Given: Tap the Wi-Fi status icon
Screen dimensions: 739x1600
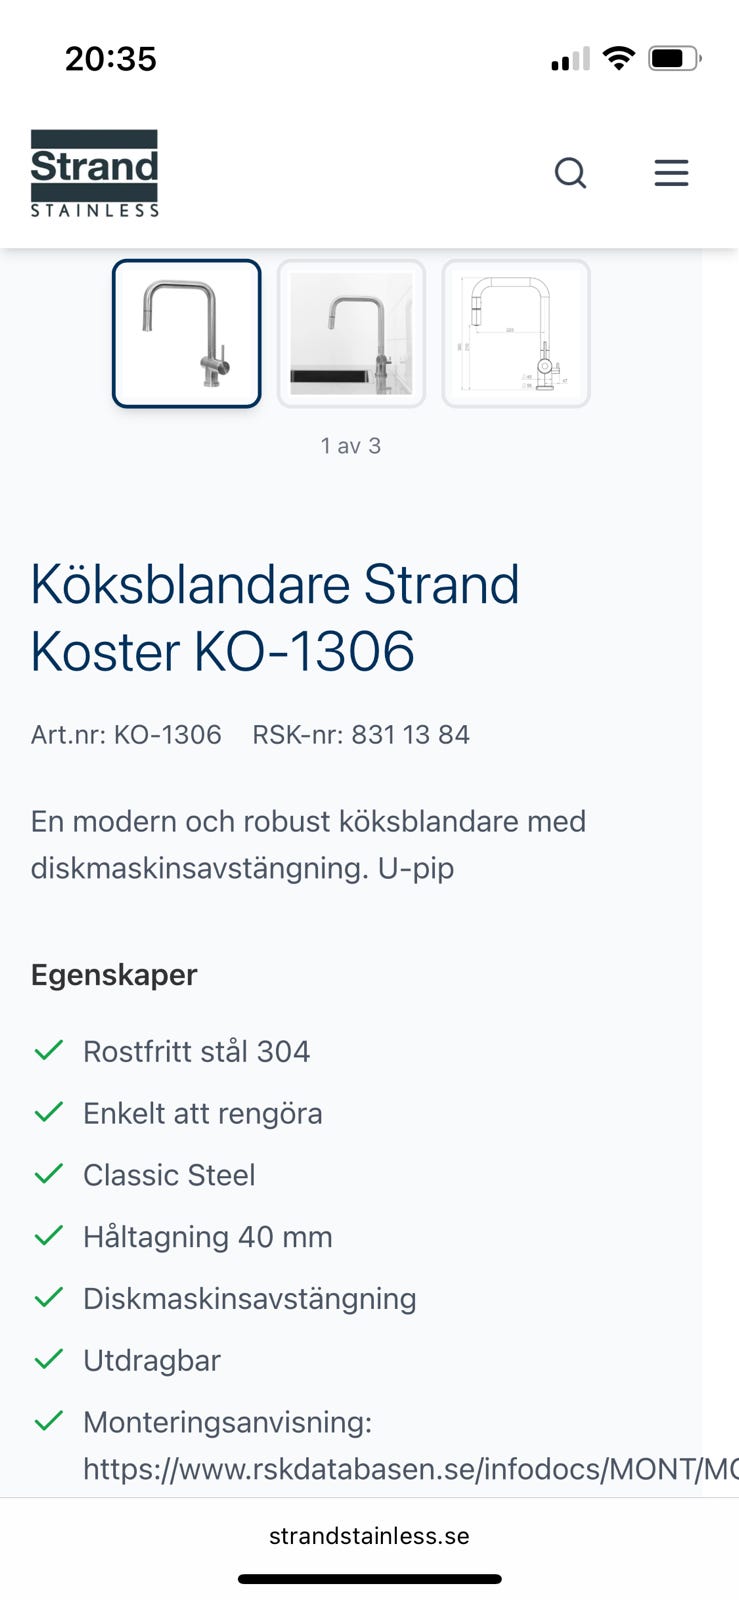Looking at the screenshot, I should click(619, 59).
